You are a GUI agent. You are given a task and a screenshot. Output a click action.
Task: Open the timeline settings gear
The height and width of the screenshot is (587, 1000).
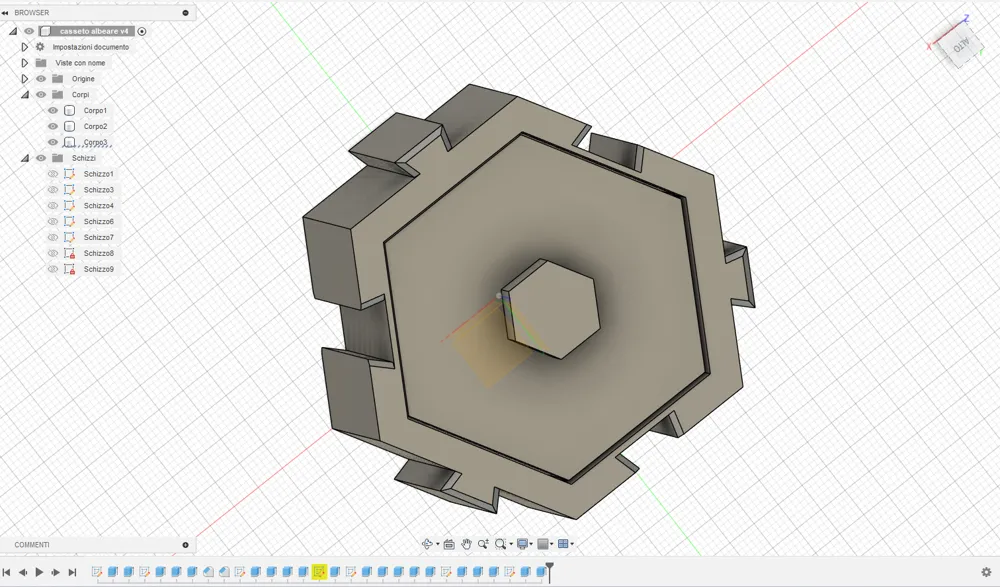[x=986, y=573]
